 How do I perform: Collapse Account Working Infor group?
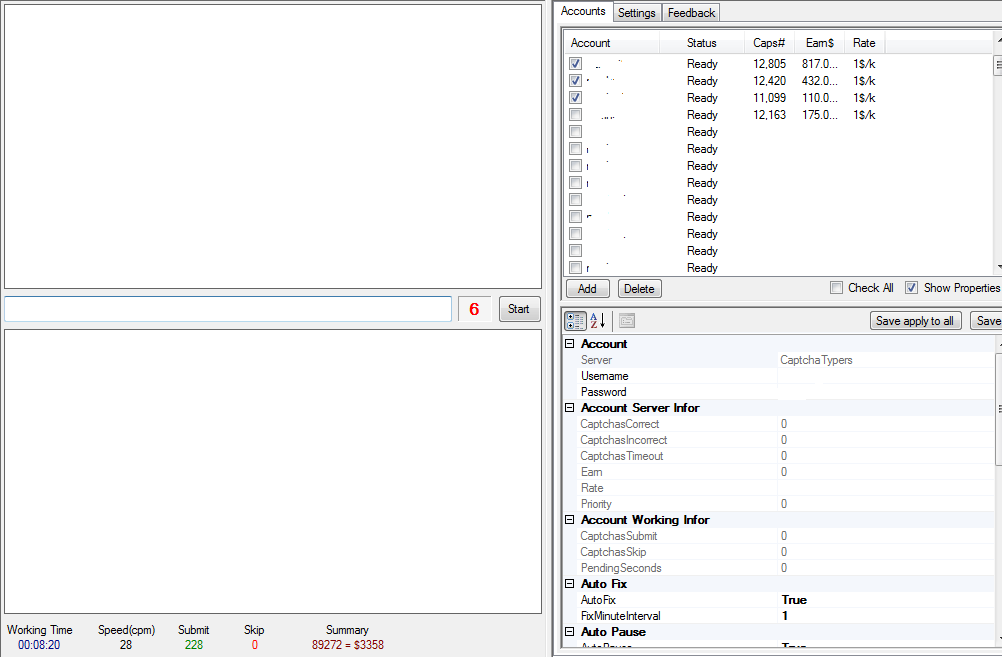(x=569, y=520)
